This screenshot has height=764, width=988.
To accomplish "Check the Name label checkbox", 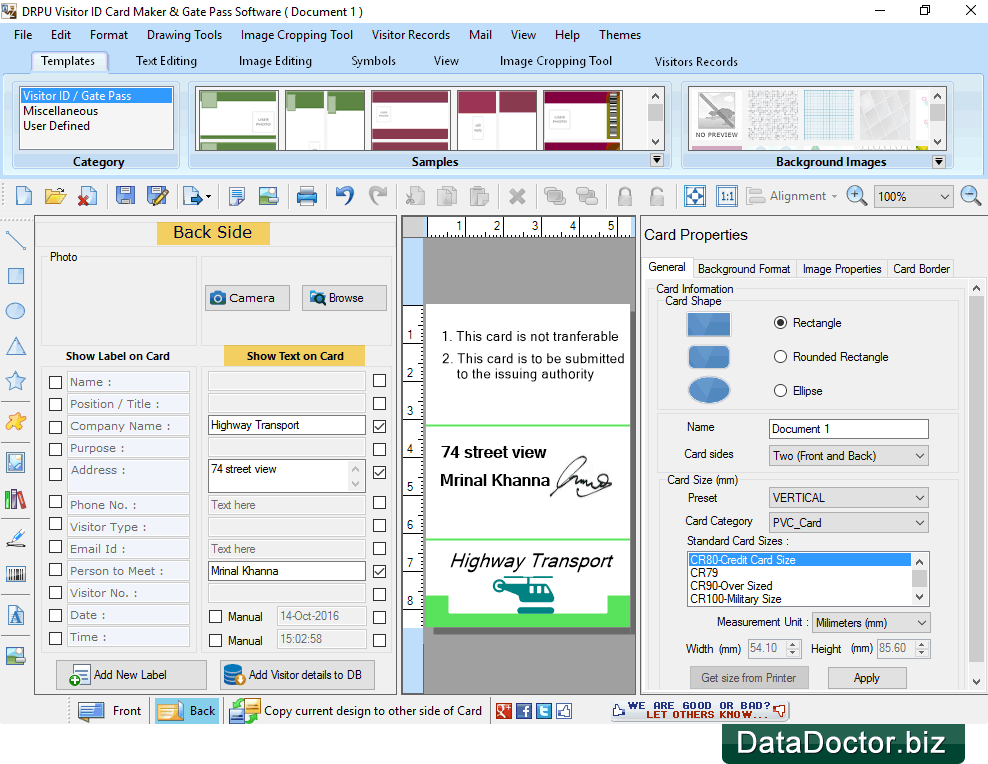I will pos(55,382).
